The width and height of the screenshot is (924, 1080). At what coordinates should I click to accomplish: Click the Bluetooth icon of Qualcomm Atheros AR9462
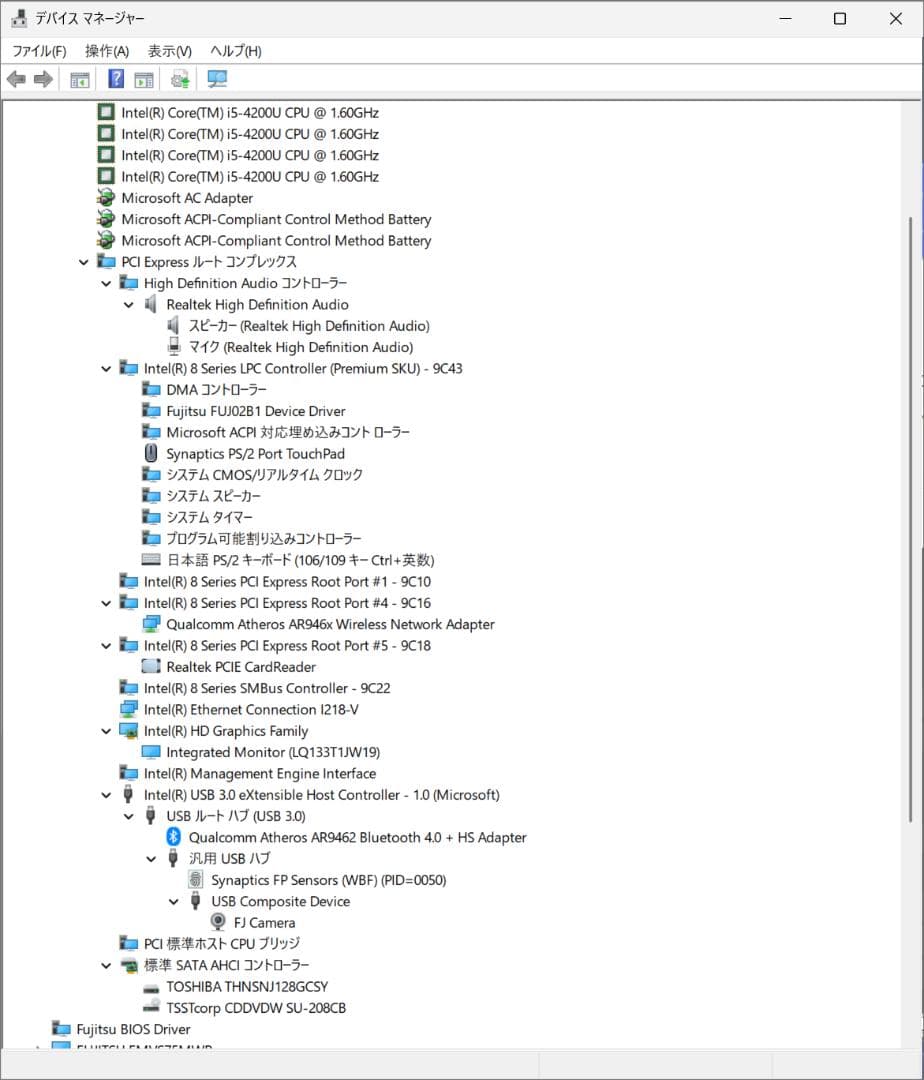(174, 837)
